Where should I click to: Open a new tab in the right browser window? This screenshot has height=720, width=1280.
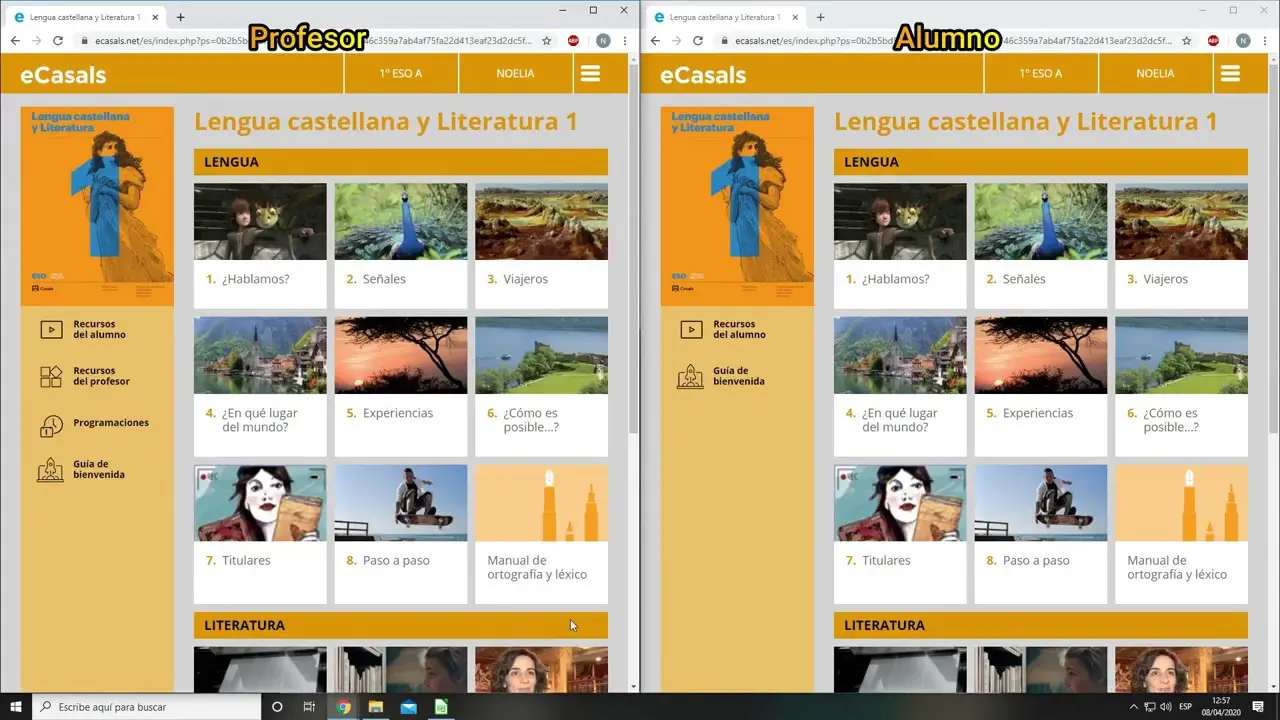(820, 17)
